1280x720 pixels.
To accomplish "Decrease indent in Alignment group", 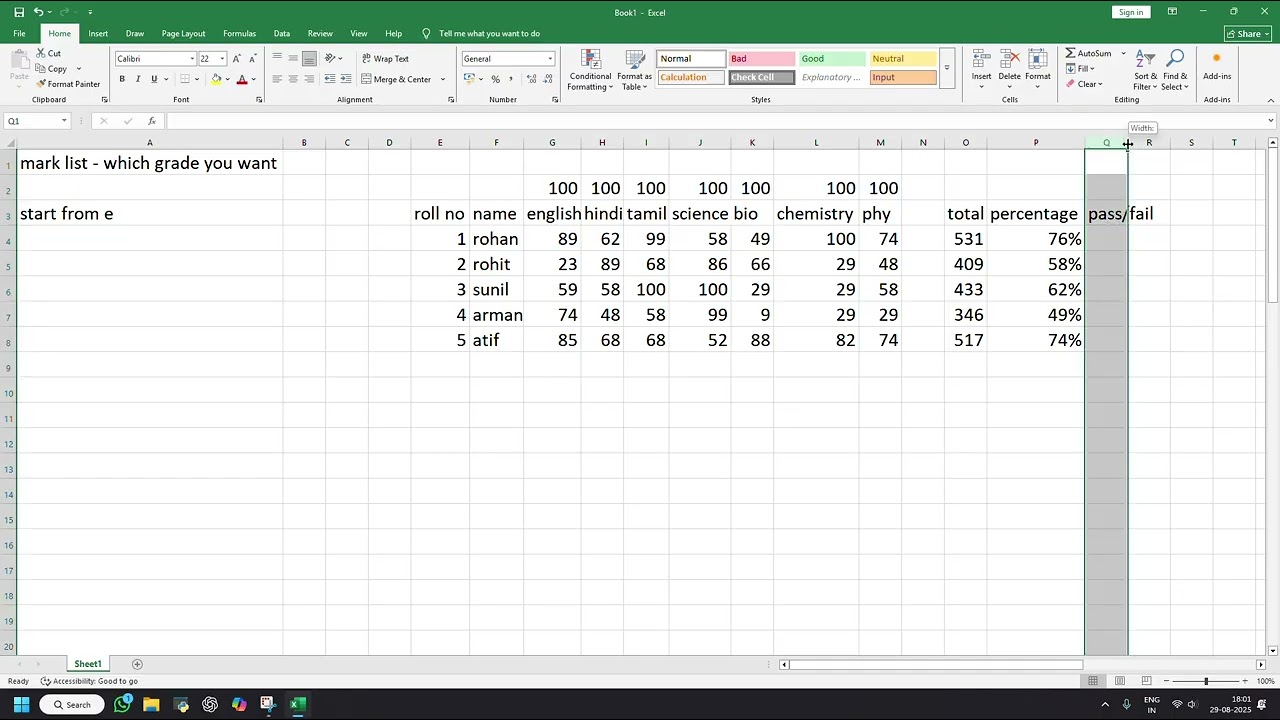I will [330, 79].
